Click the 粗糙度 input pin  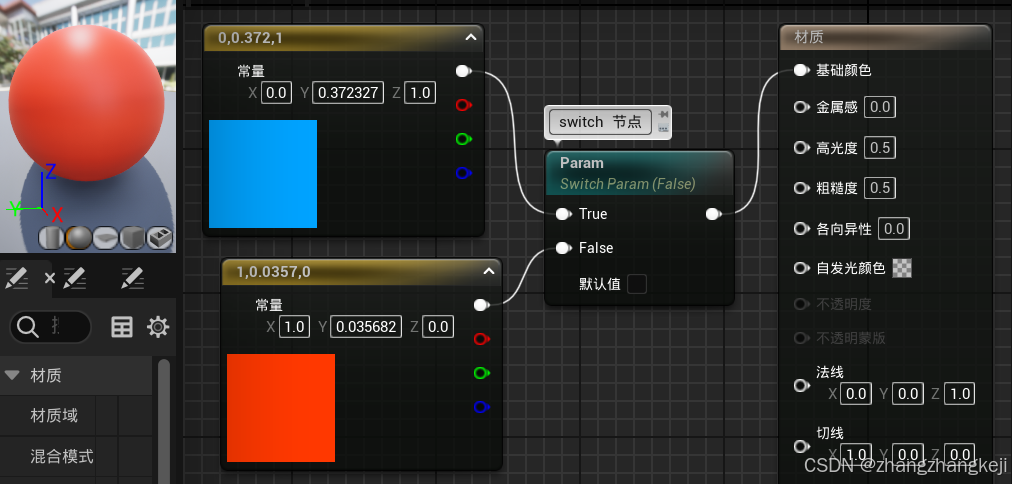[802, 188]
